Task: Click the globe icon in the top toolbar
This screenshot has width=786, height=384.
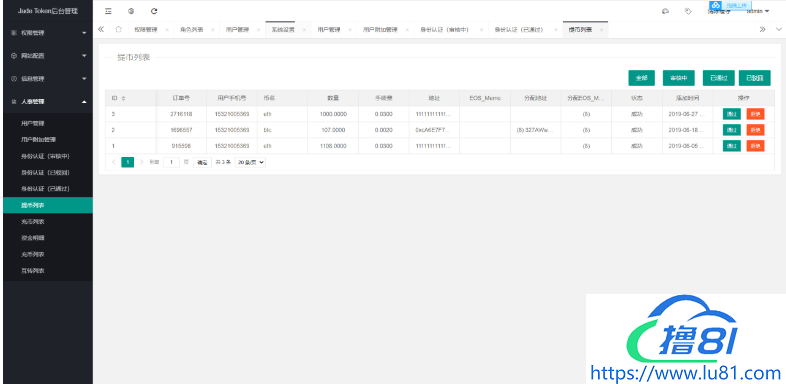Action: coord(131,11)
